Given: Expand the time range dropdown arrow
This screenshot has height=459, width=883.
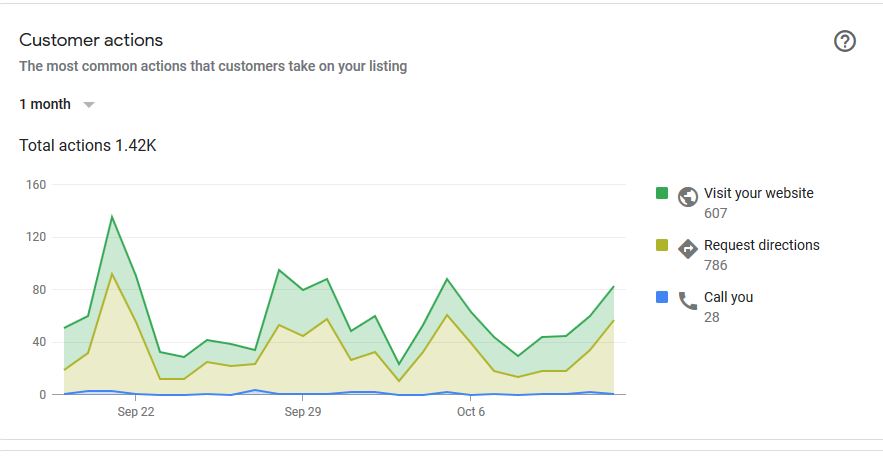Looking at the screenshot, I should (89, 105).
